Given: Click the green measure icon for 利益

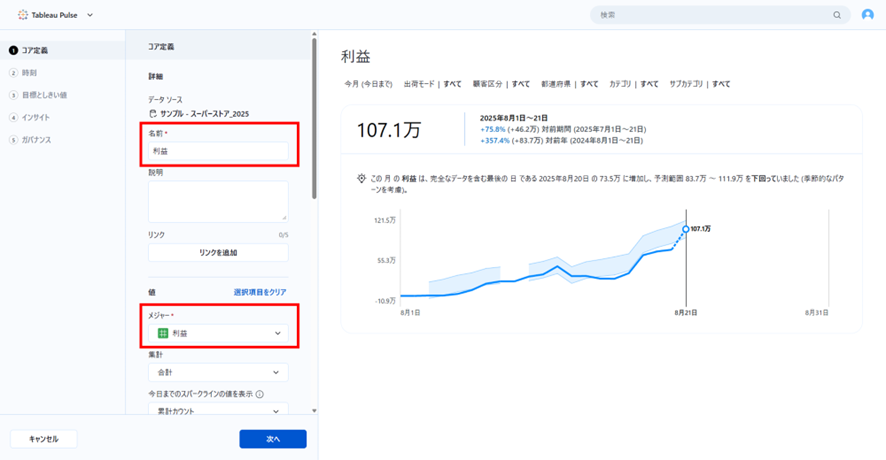Looking at the screenshot, I should click(164, 333).
